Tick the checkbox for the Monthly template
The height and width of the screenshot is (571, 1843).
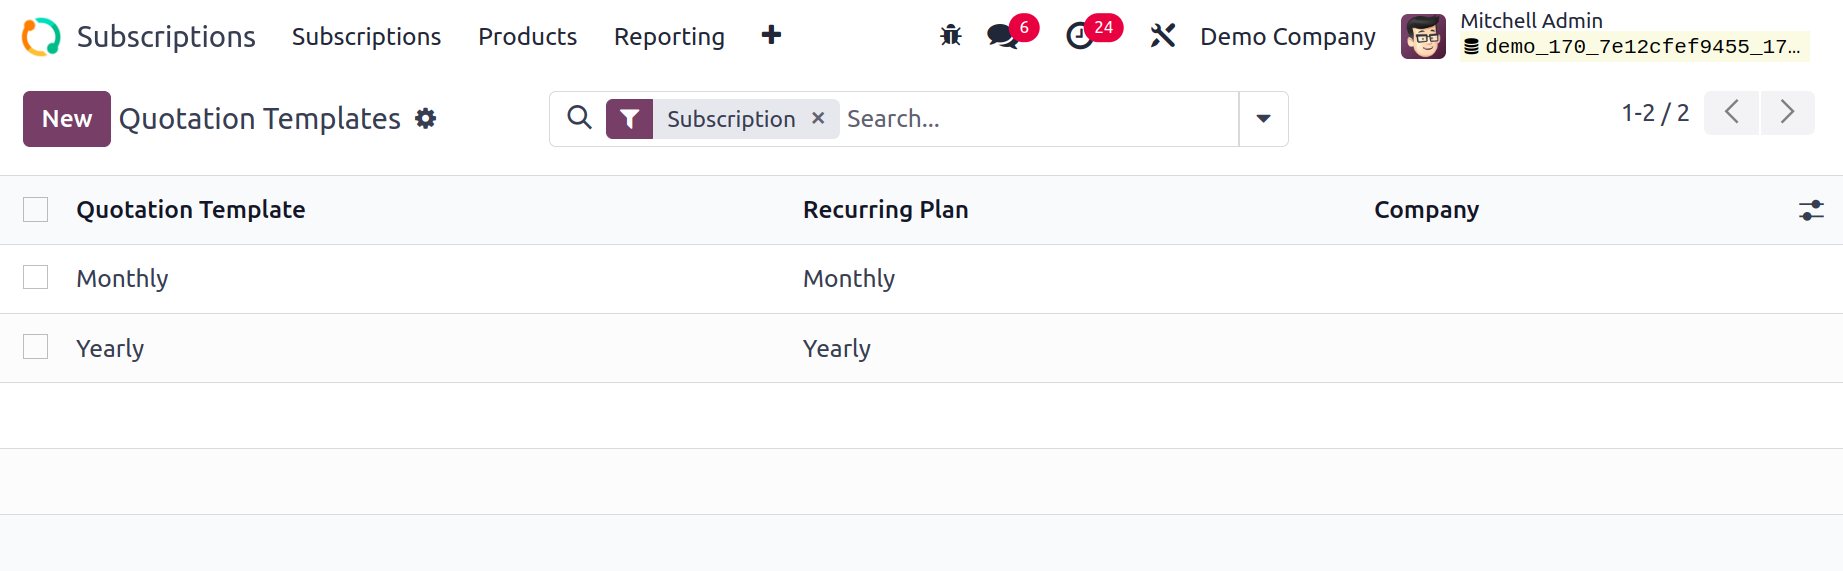(x=36, y=277)
